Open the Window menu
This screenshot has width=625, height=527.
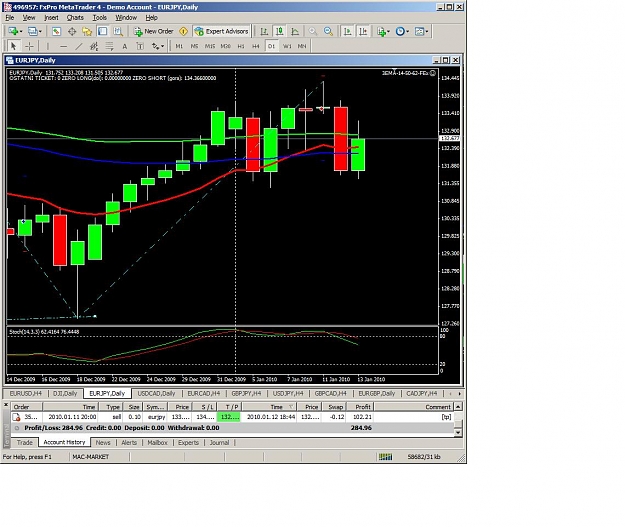126,18
